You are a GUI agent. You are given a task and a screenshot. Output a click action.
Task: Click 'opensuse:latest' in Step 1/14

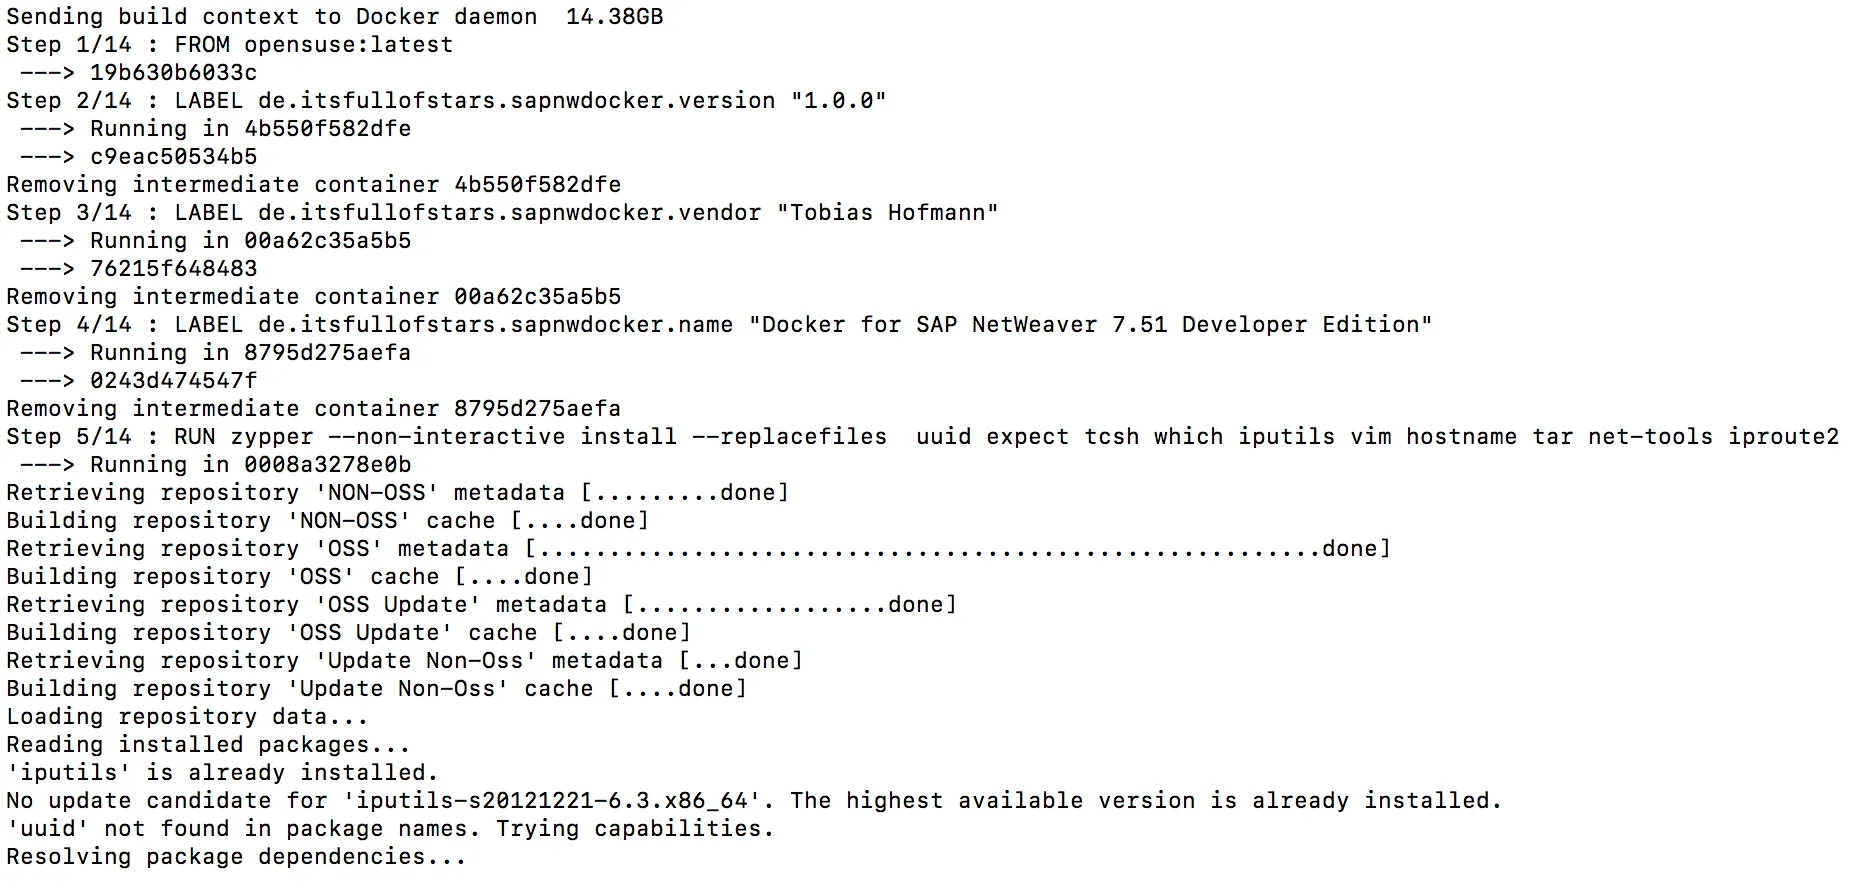348,45
